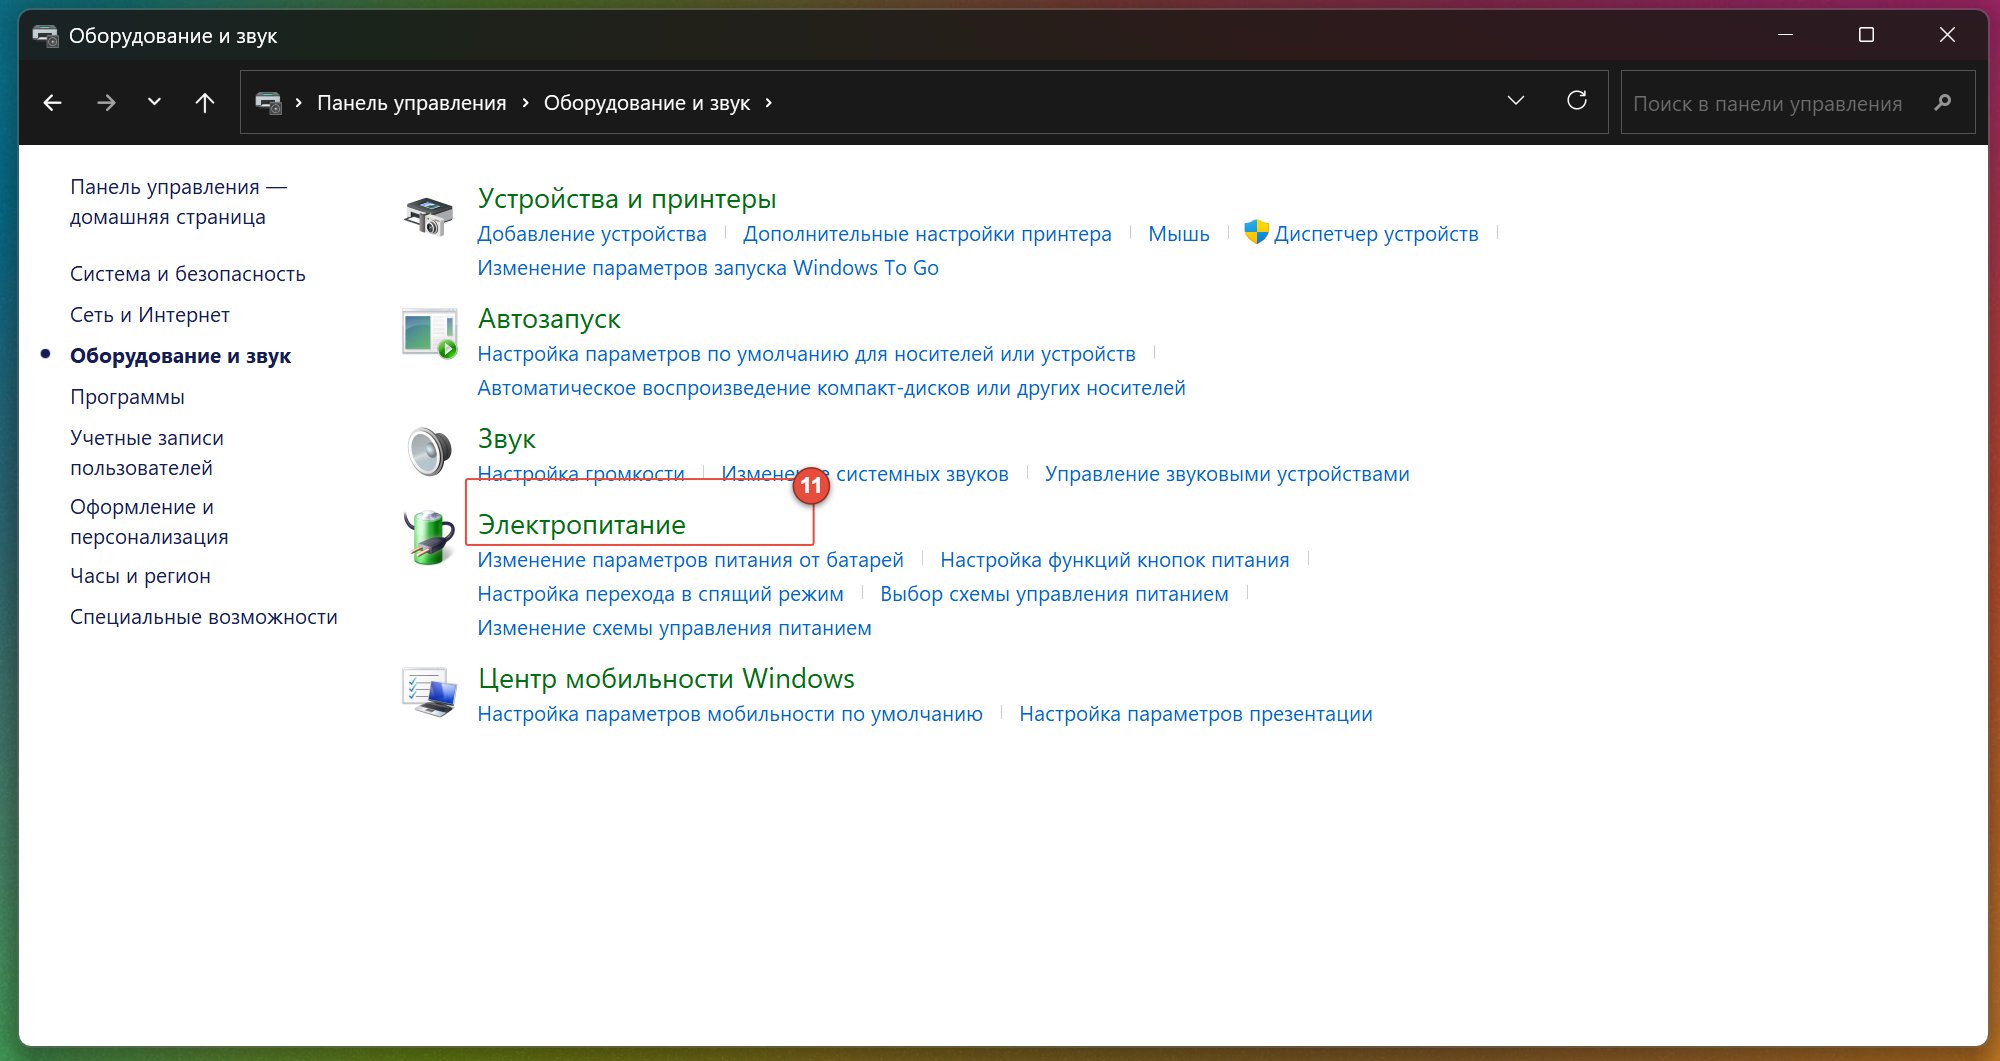The width and height of the screenshot is (2000, 1061).
Task: Open Звук heading
Action: 507,439
